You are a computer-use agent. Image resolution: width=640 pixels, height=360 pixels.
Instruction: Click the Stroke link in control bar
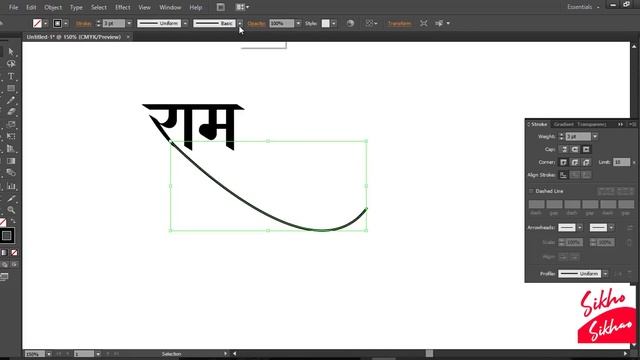click(x=84, y=24)
